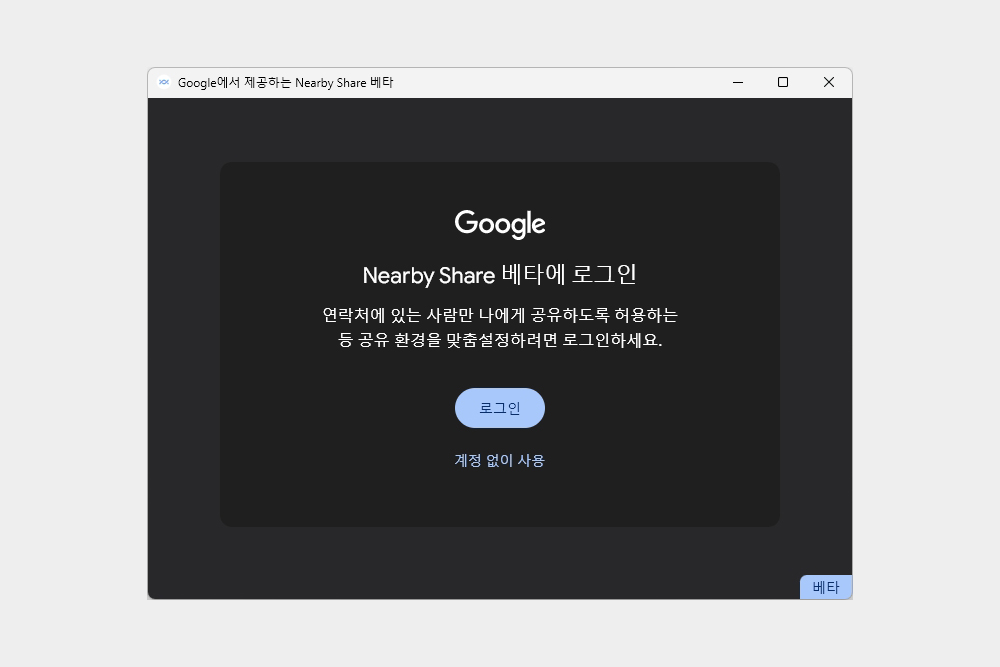Maximize the Nearby Share window

tap(783, 82)
